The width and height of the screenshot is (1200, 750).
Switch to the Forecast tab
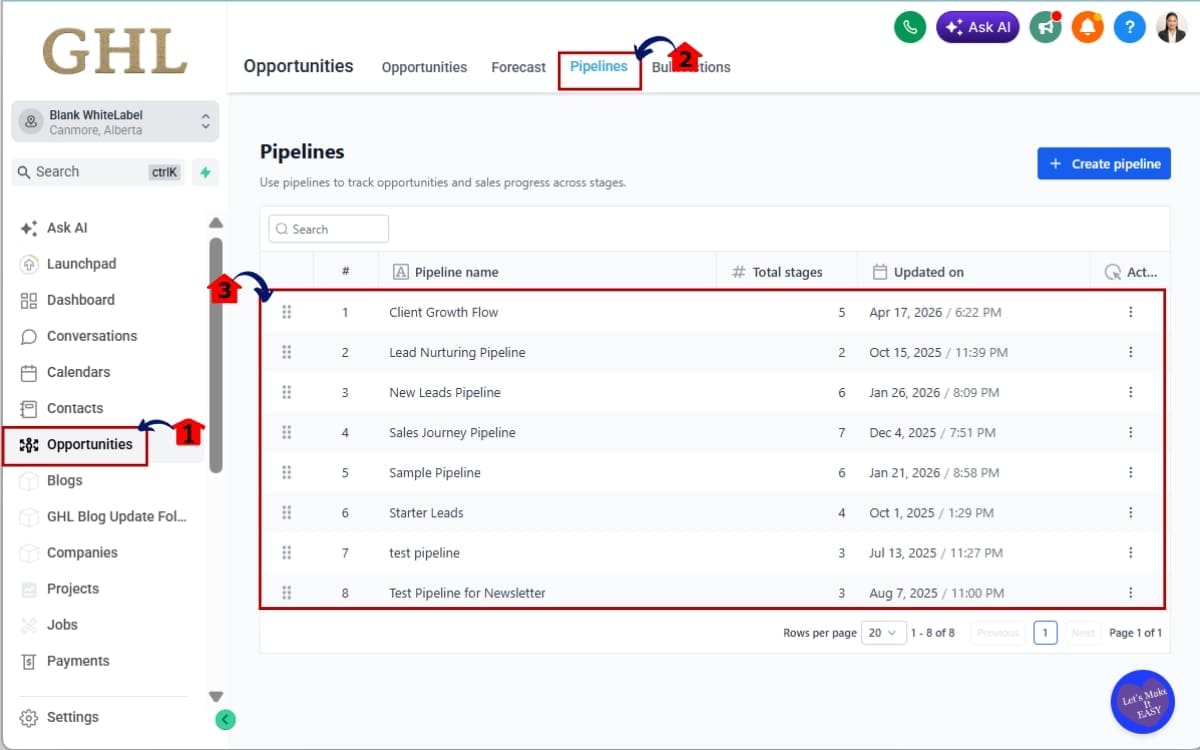[x=518, y=67]
